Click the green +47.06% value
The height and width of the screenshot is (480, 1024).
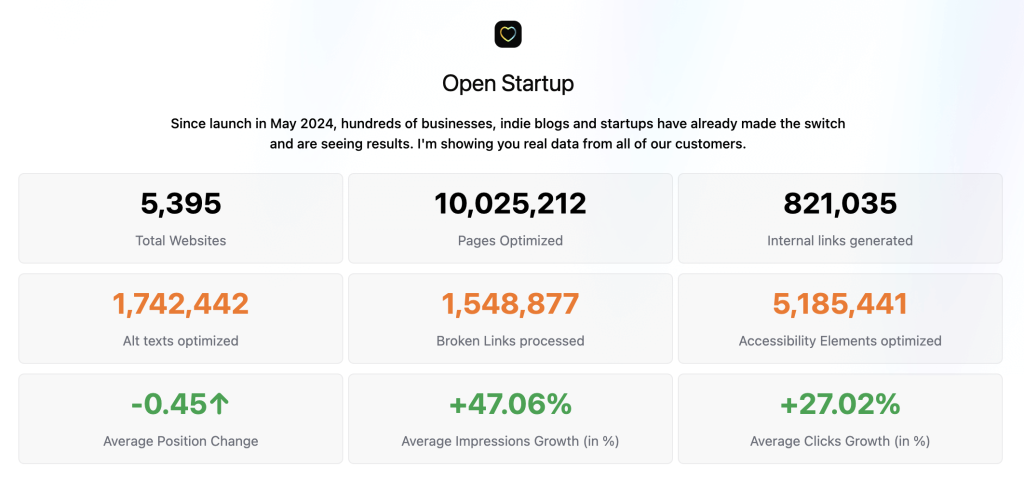[x=511, y=405]
